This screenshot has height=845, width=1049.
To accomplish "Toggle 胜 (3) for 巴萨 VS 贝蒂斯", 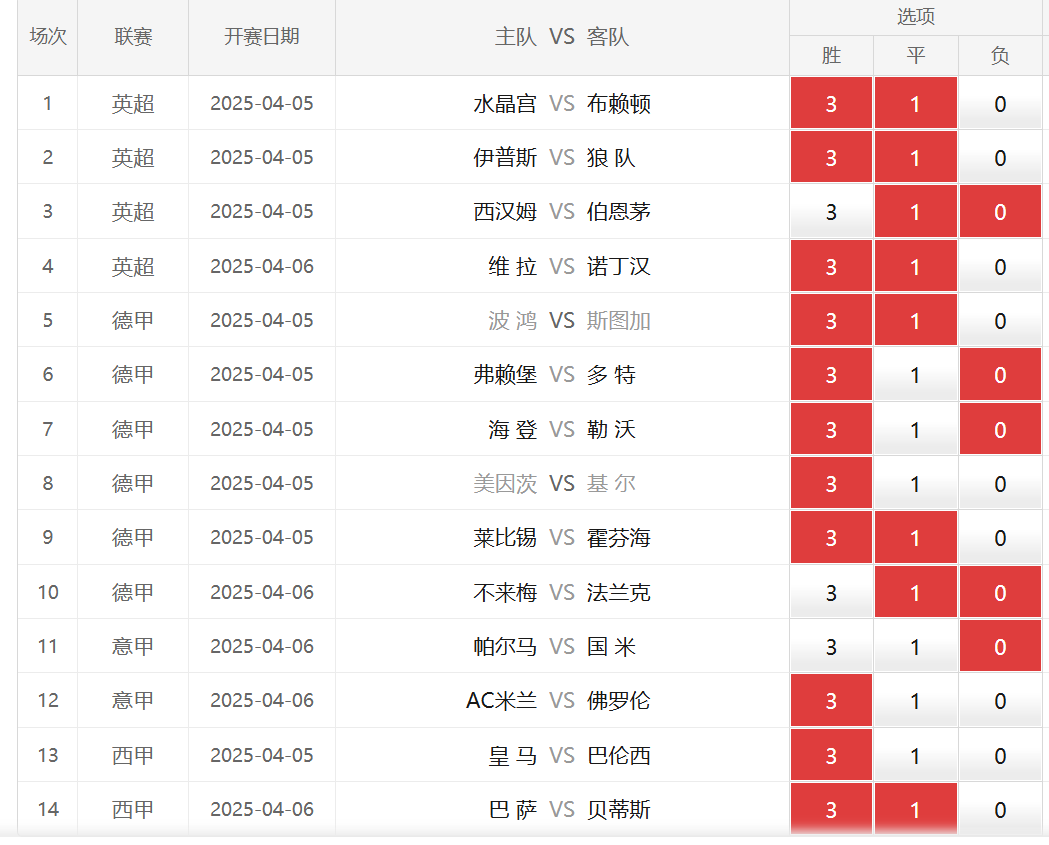I will point(831,809).
